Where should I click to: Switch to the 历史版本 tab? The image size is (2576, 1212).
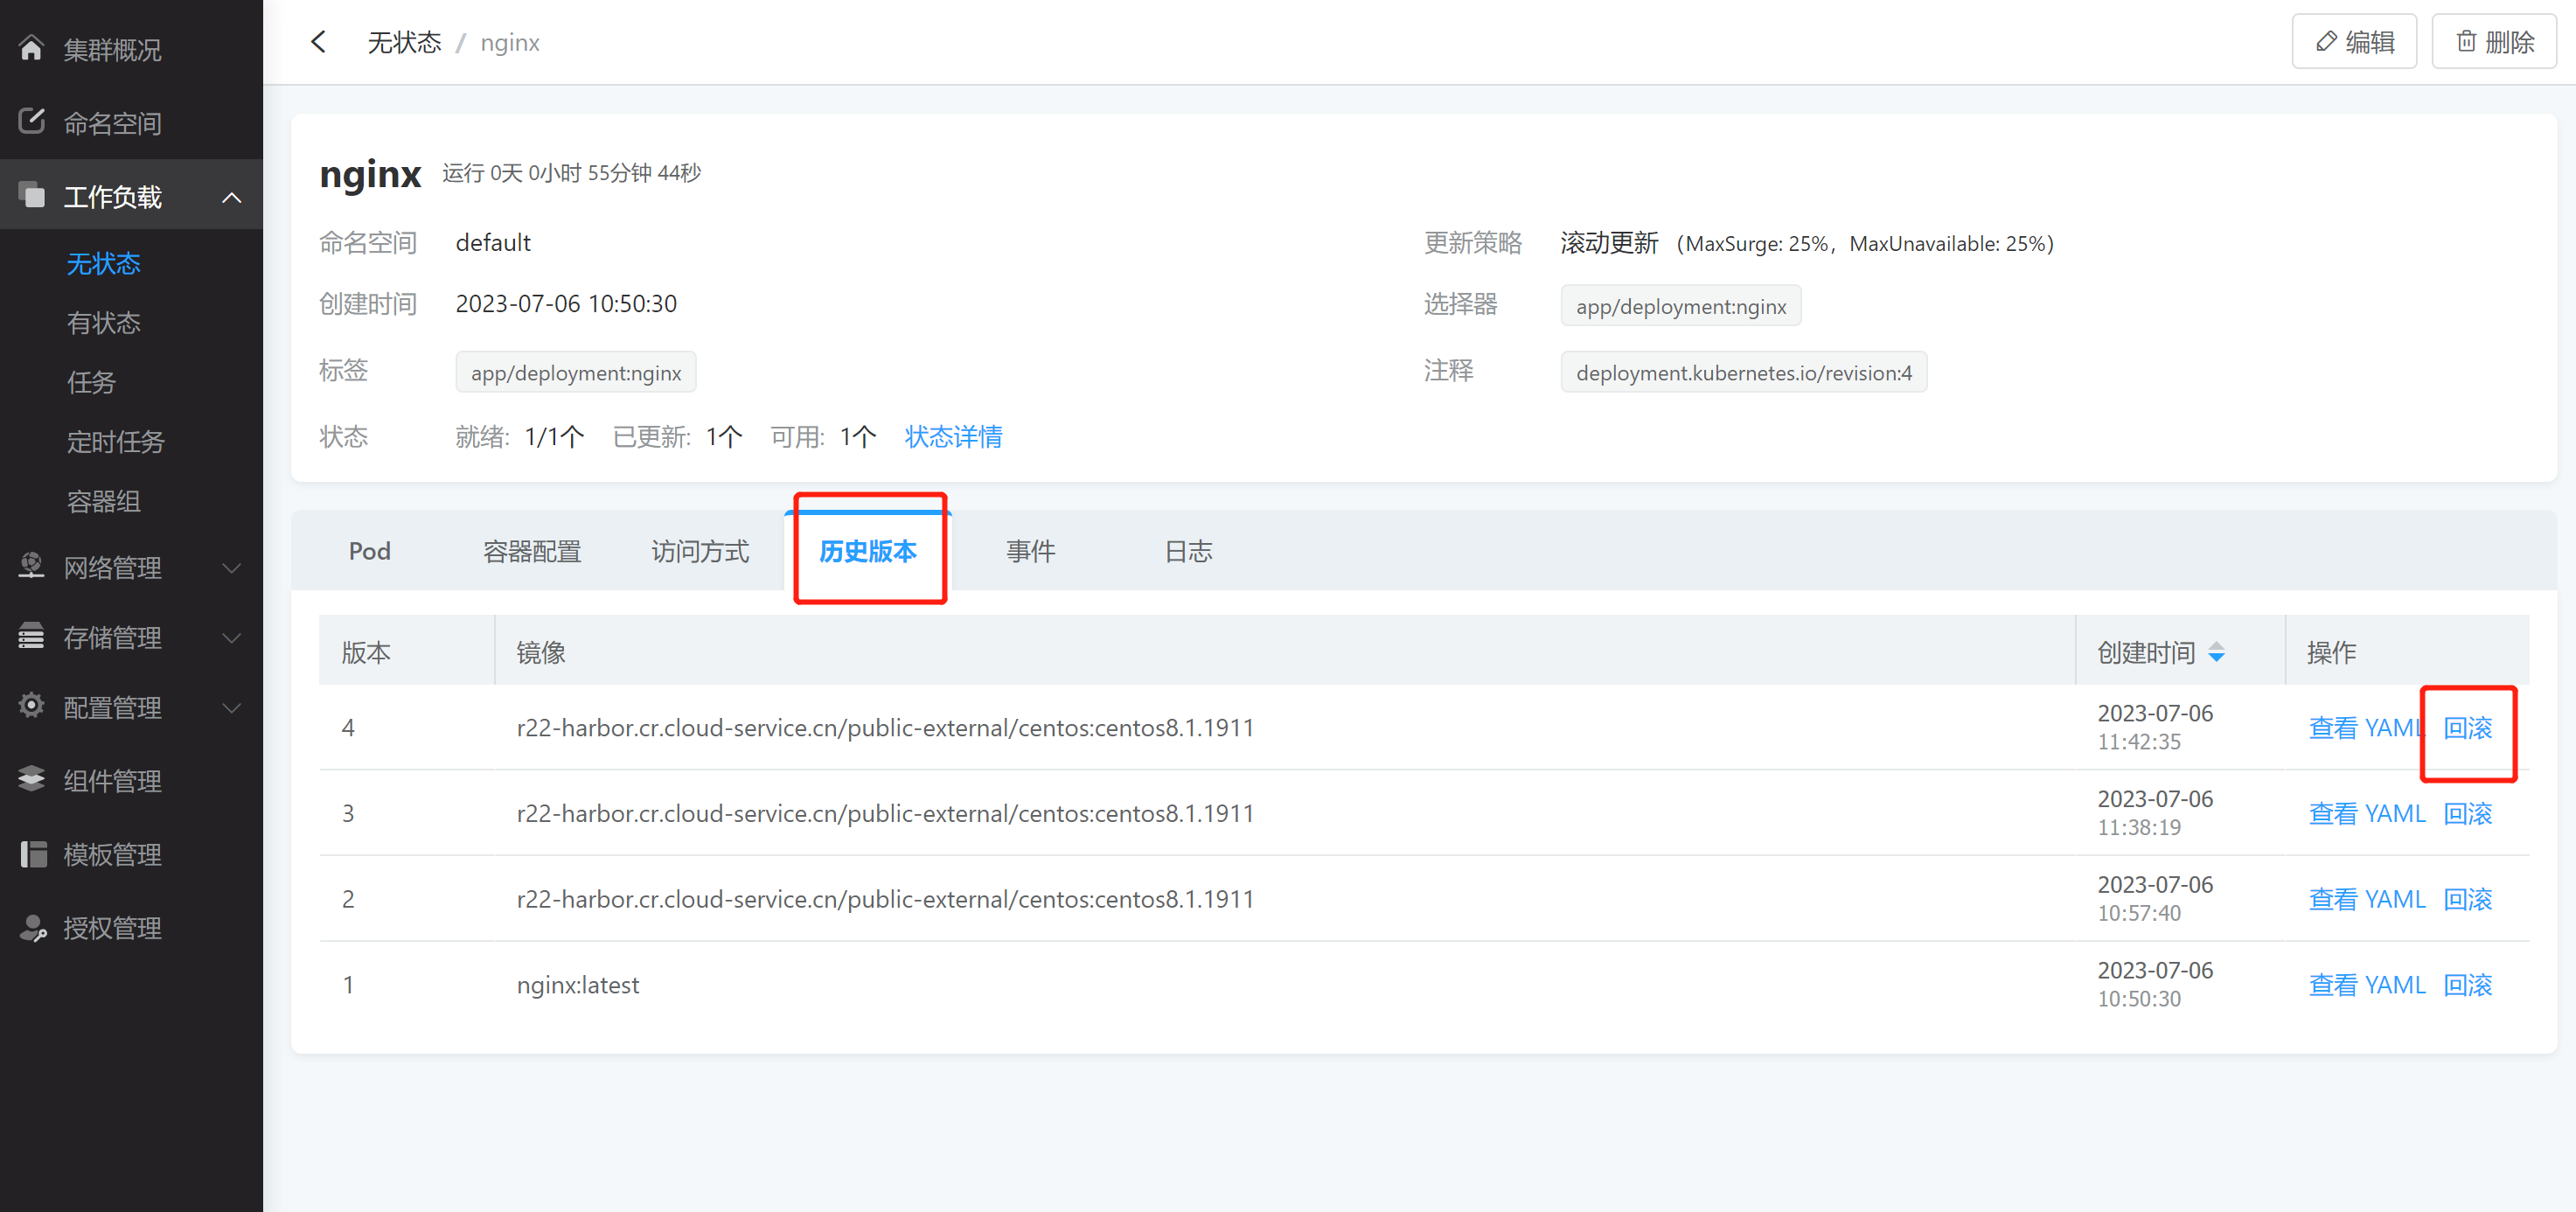click(868, 551)
